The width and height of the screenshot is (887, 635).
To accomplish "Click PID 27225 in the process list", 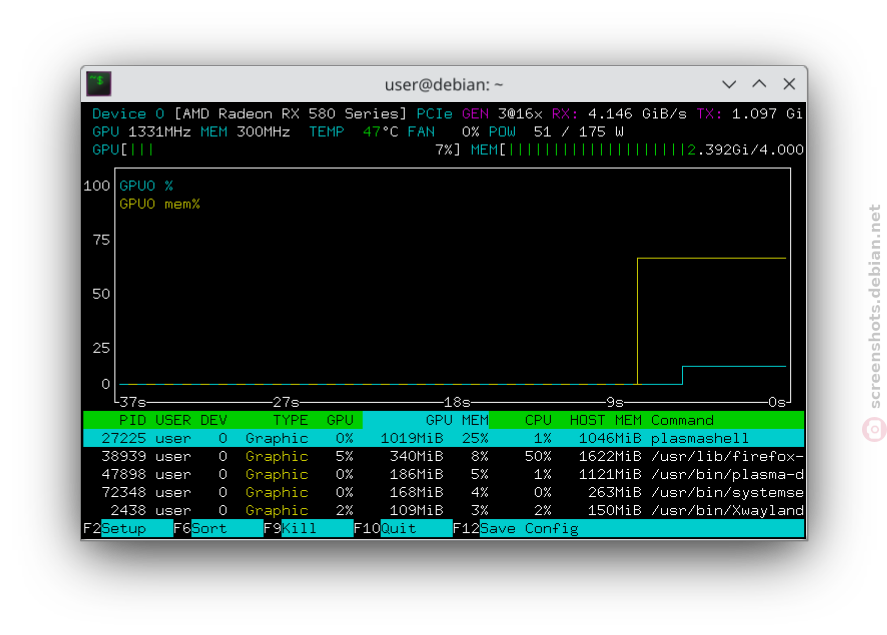I will 123,438.
